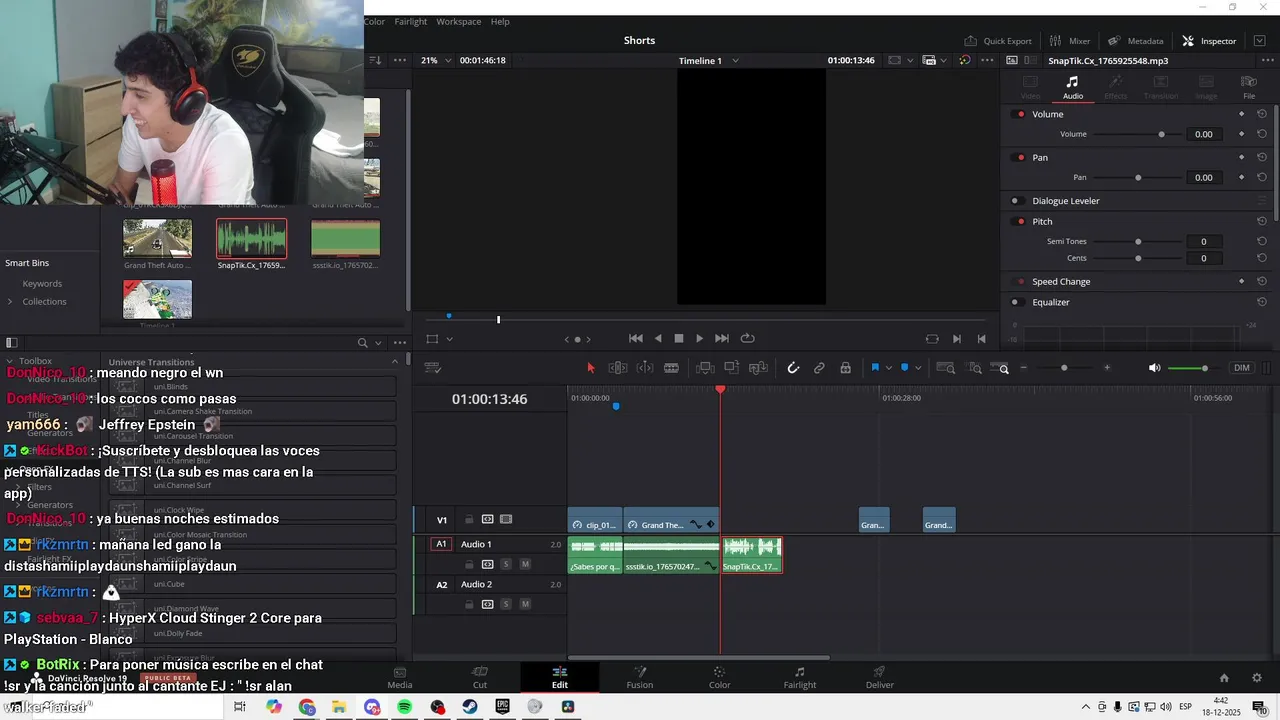Click media pool sort order icon
Image resolution: width=1280 pixels, height=720 pixels.
pos(376,60)
